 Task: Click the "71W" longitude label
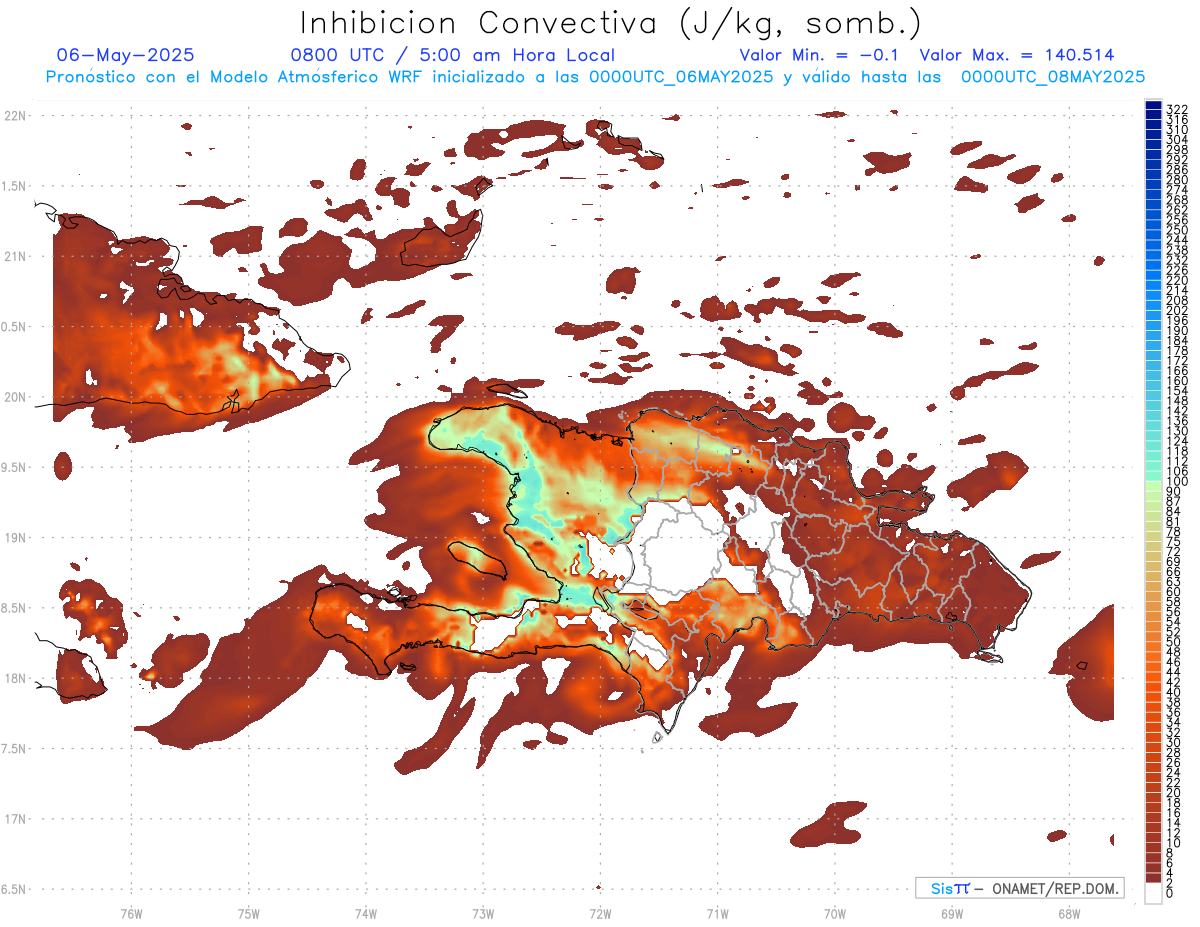(717, 913)
